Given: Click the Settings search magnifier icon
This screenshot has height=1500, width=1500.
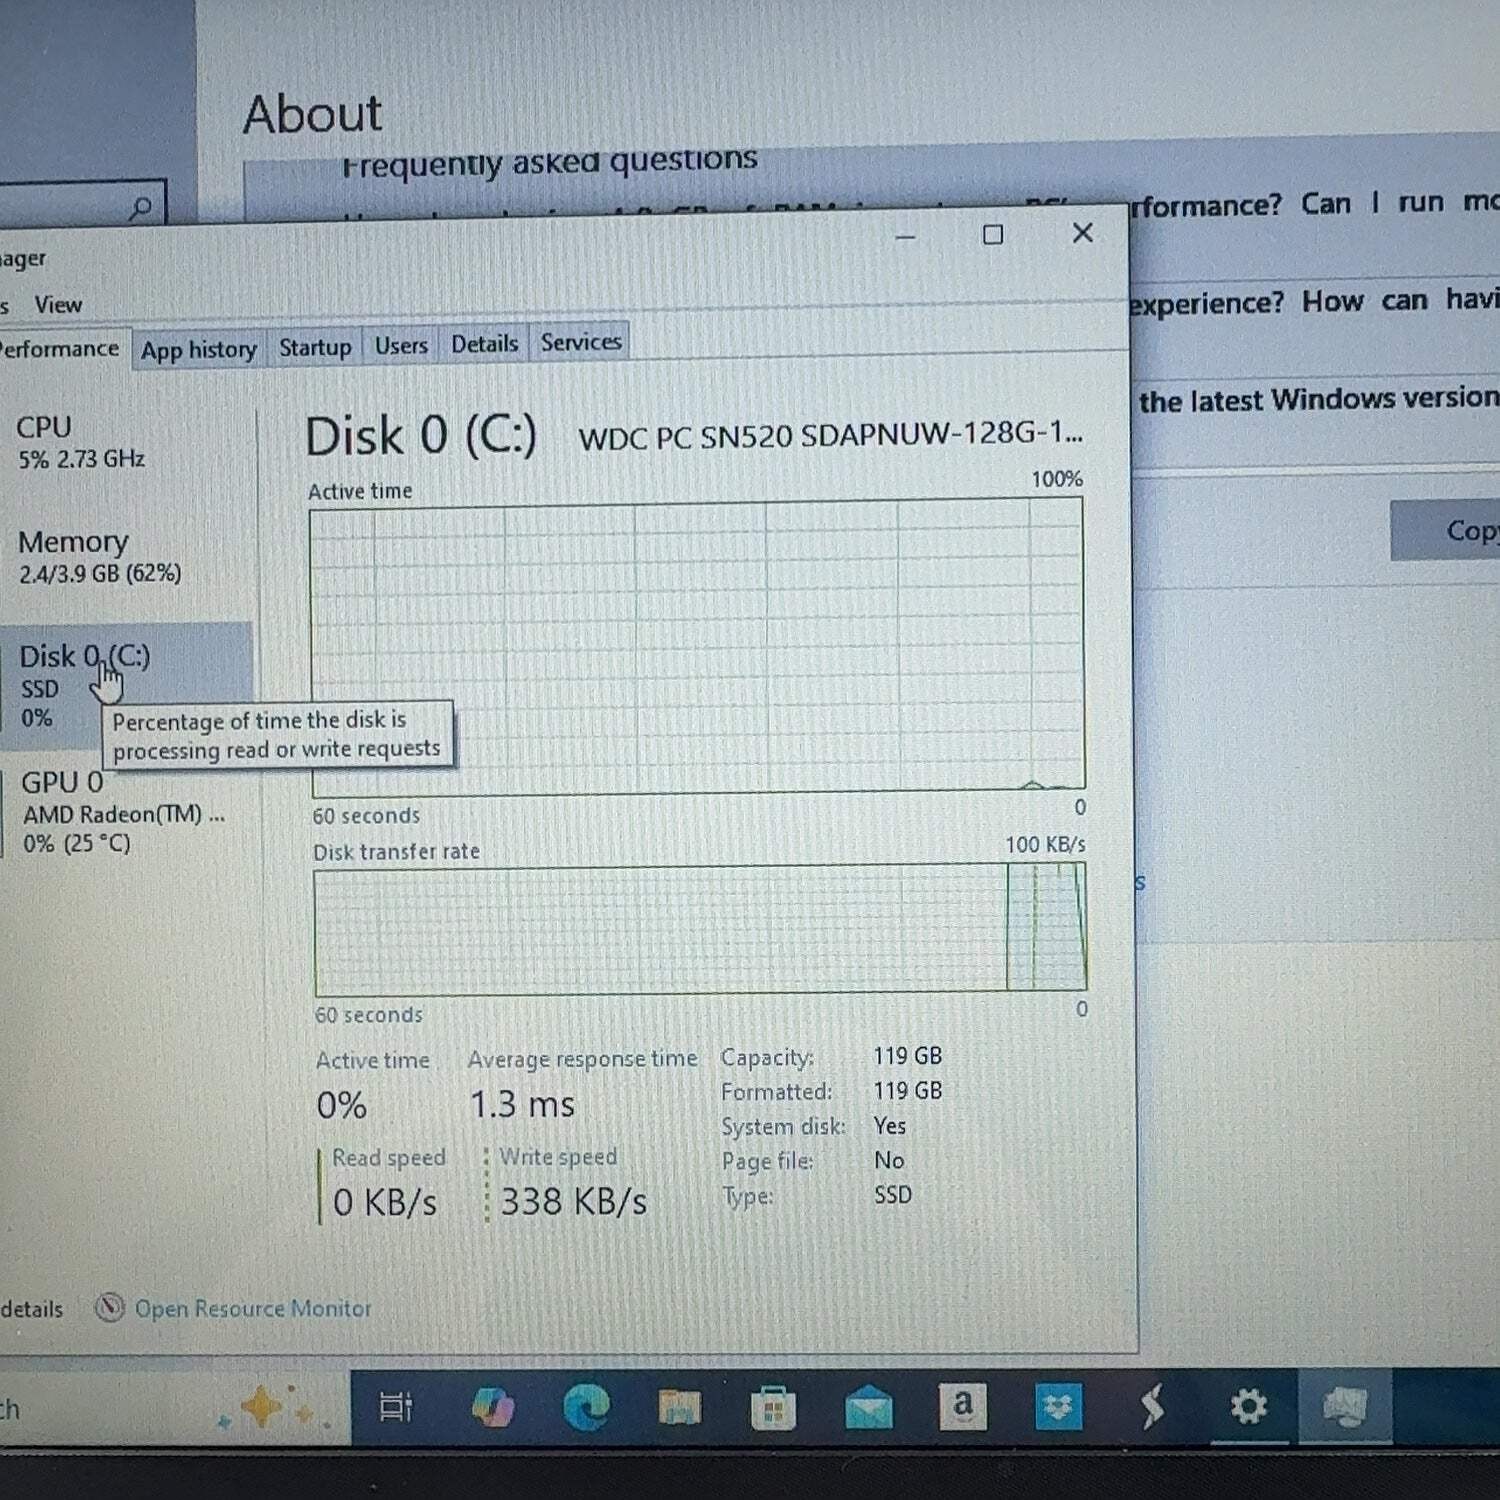Looking at the screenshot, I should pos(141,208).
